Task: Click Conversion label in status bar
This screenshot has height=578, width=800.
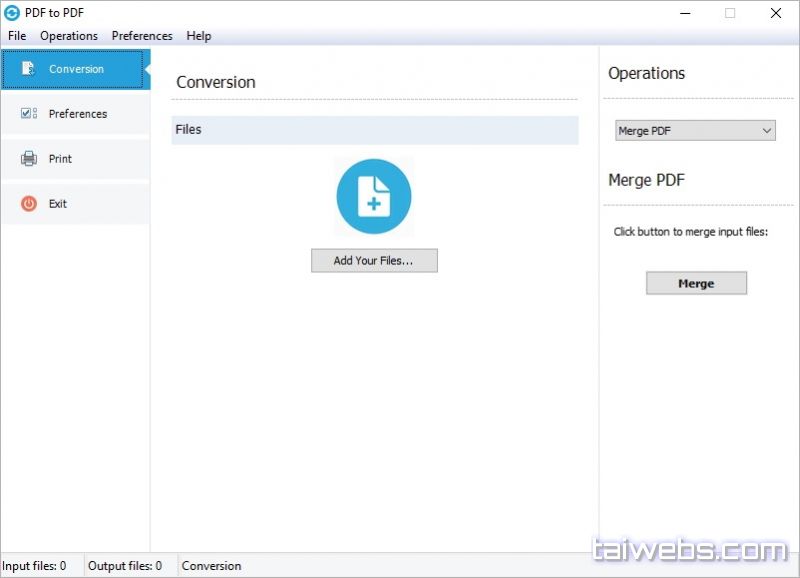Action: coord(211,566)
